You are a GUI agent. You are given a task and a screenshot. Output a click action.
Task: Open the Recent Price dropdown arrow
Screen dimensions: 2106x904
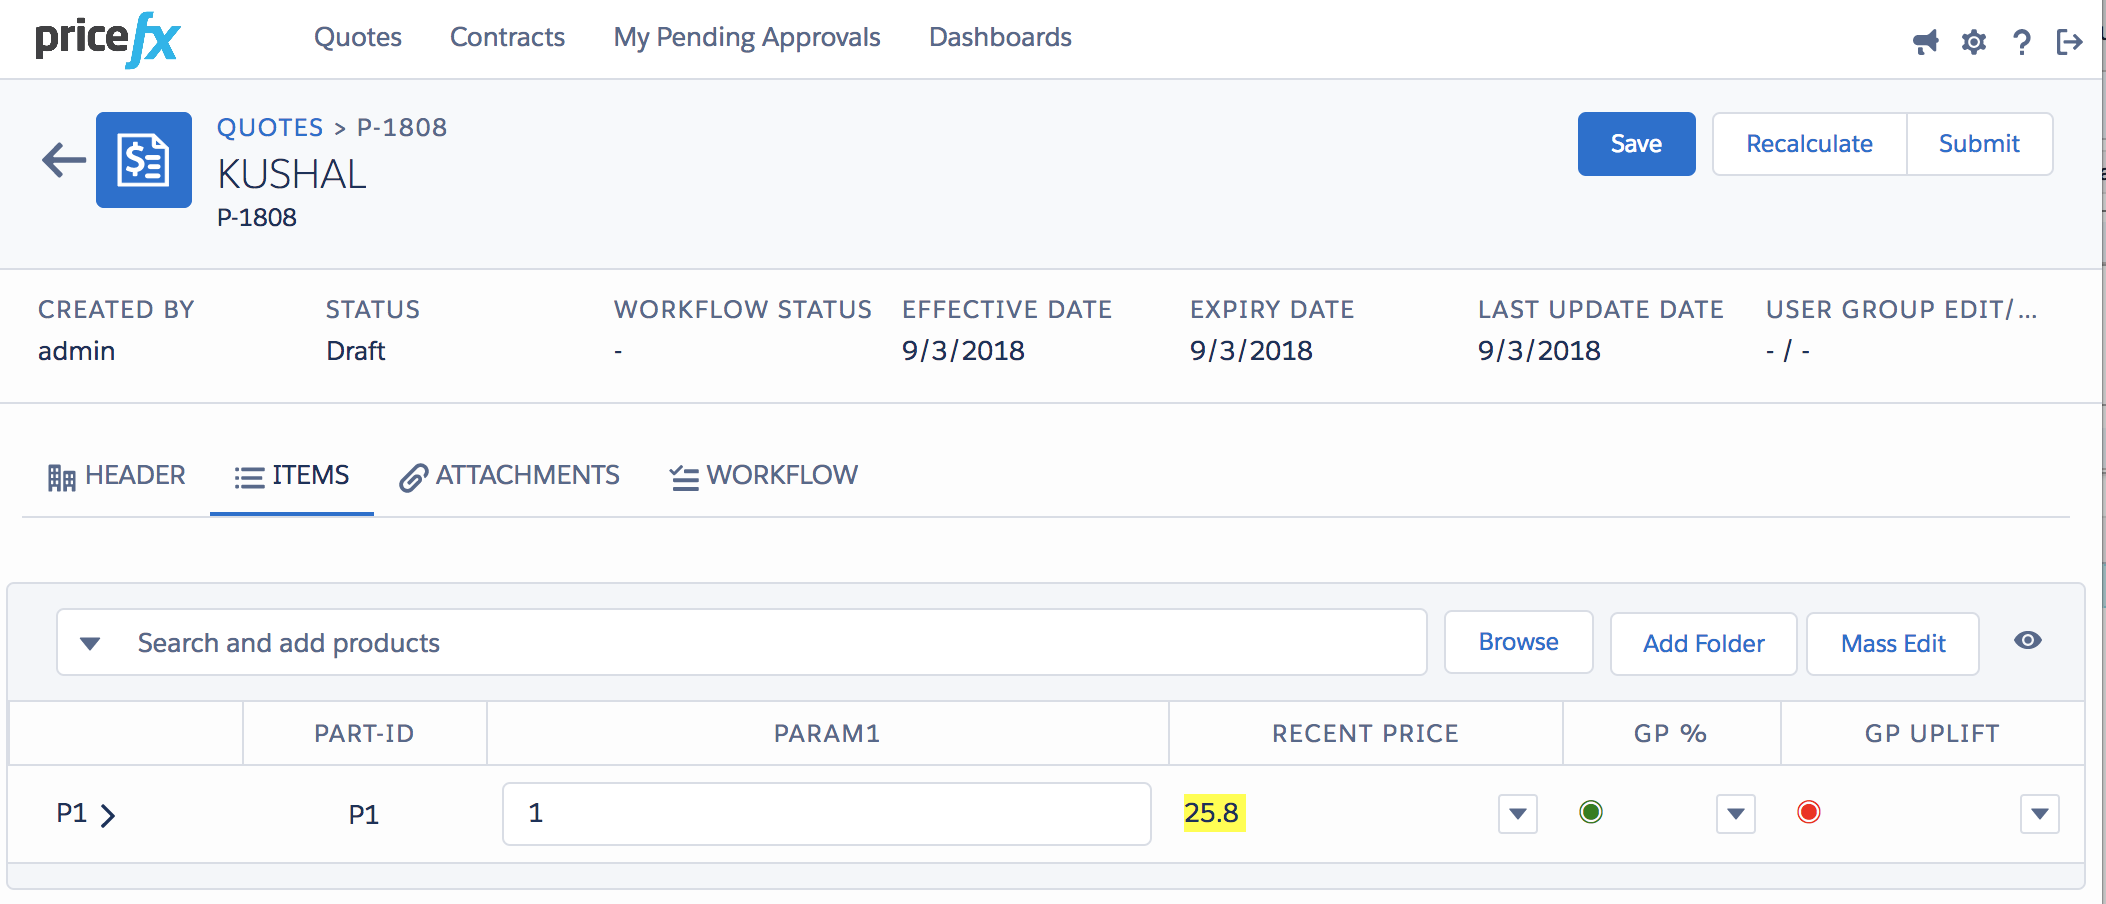coord(1517,814)
